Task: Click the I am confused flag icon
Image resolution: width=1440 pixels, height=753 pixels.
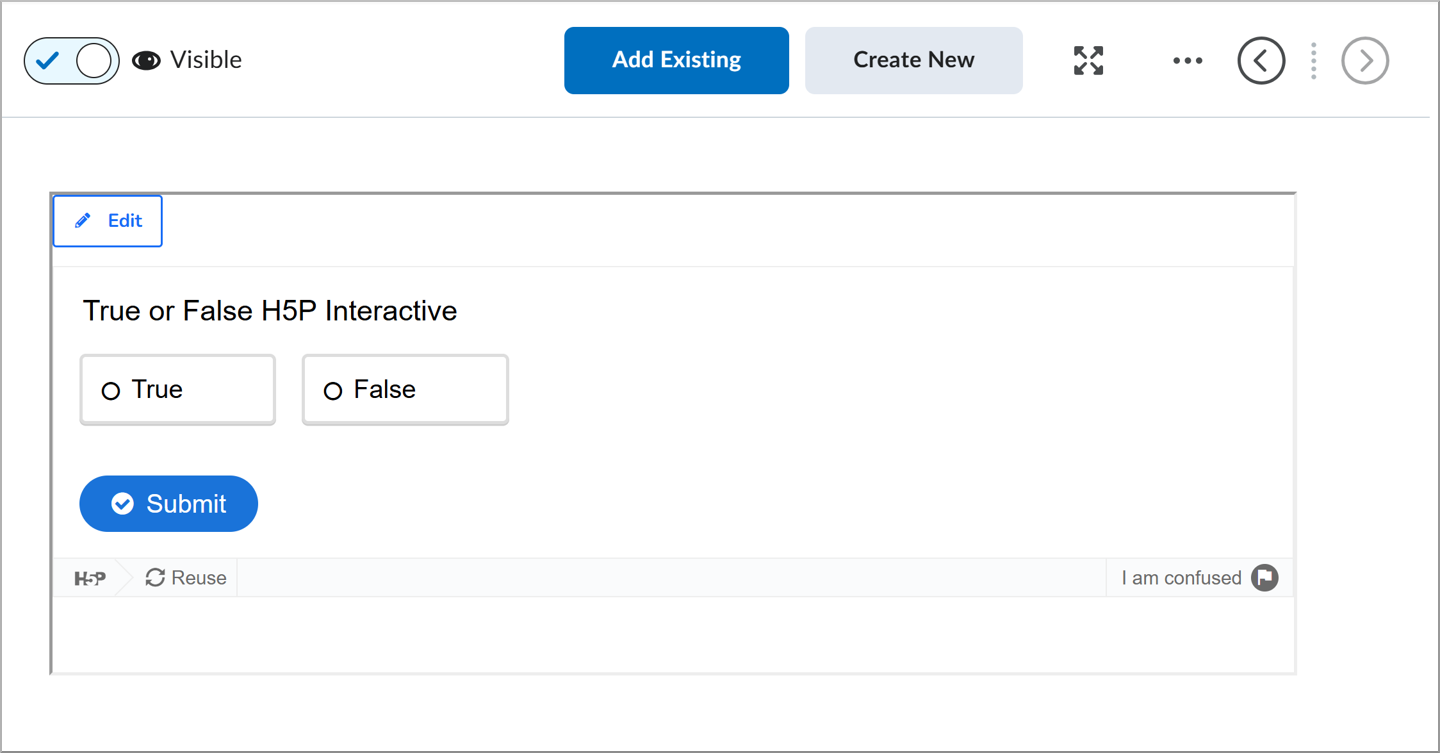Action: pyautogui.click(x=1265, y=578)
